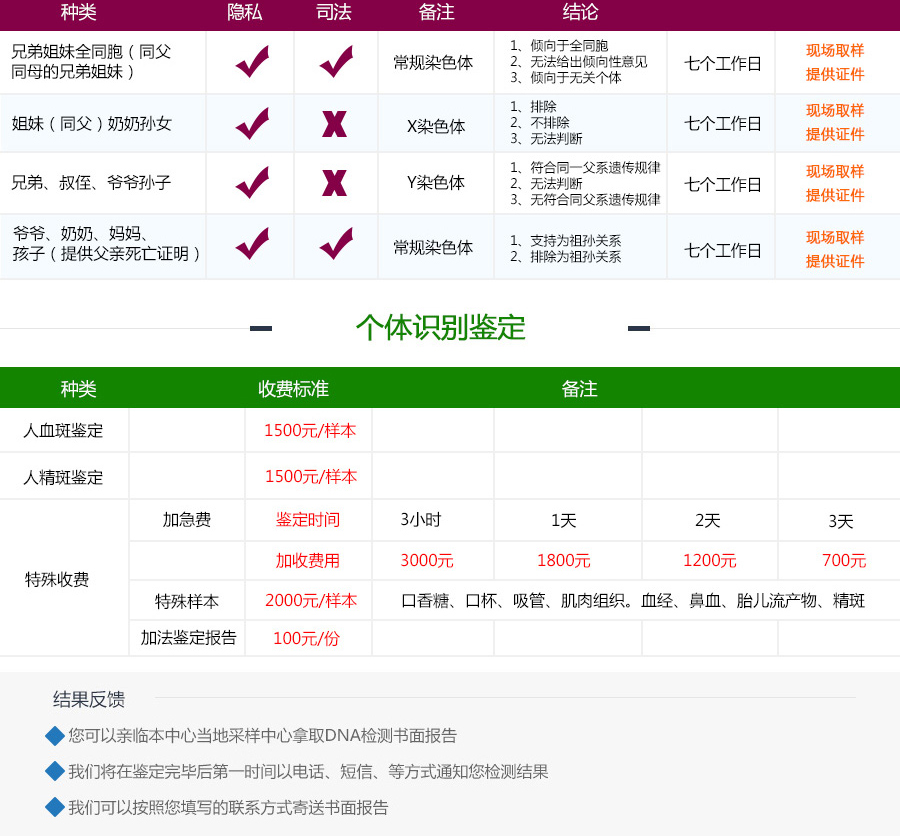Click the blue diamond beside 我们将在鉴定完毕后
Viewport: 900px width, 838px height.
(55, 771)
